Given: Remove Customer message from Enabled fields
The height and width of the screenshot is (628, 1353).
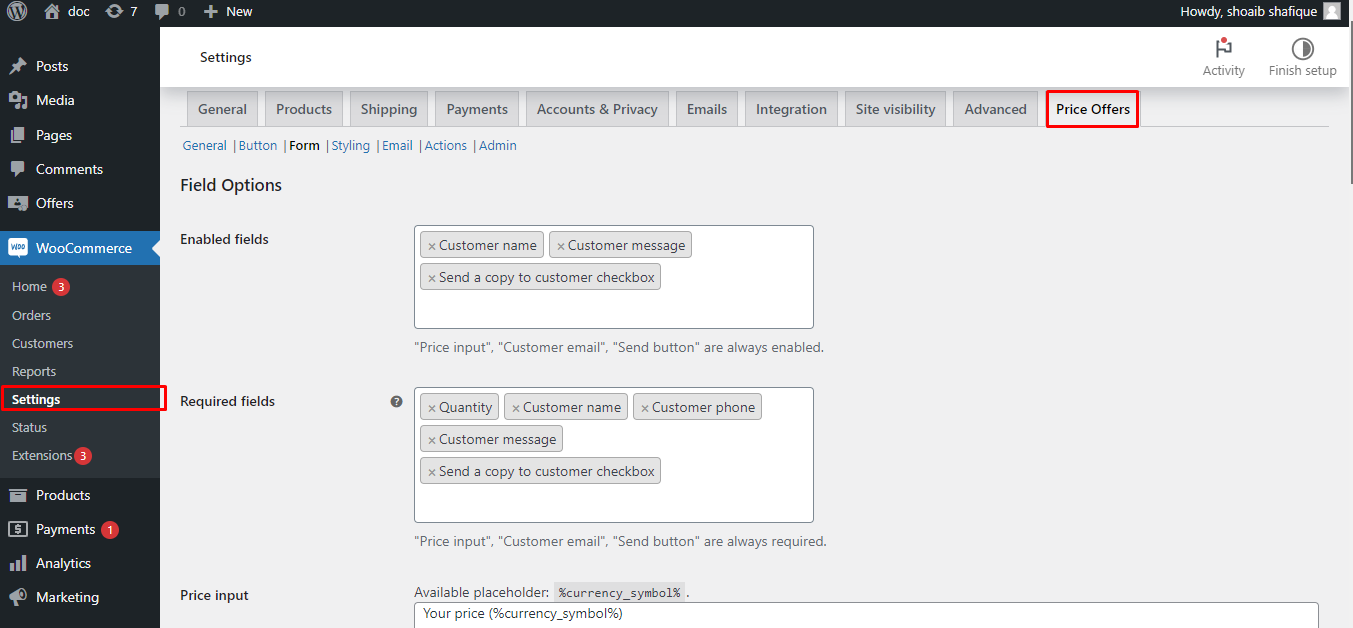Looking at the screenshot, I should 561,246.
